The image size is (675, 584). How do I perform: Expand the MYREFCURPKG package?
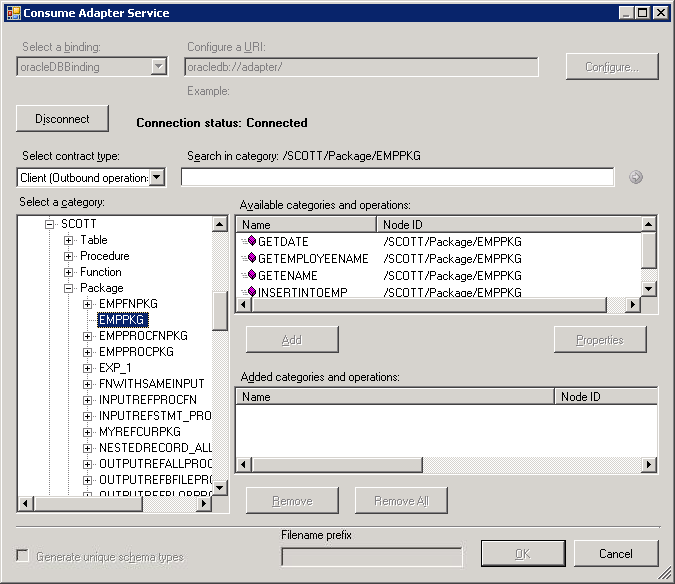(x=87, y=432)
